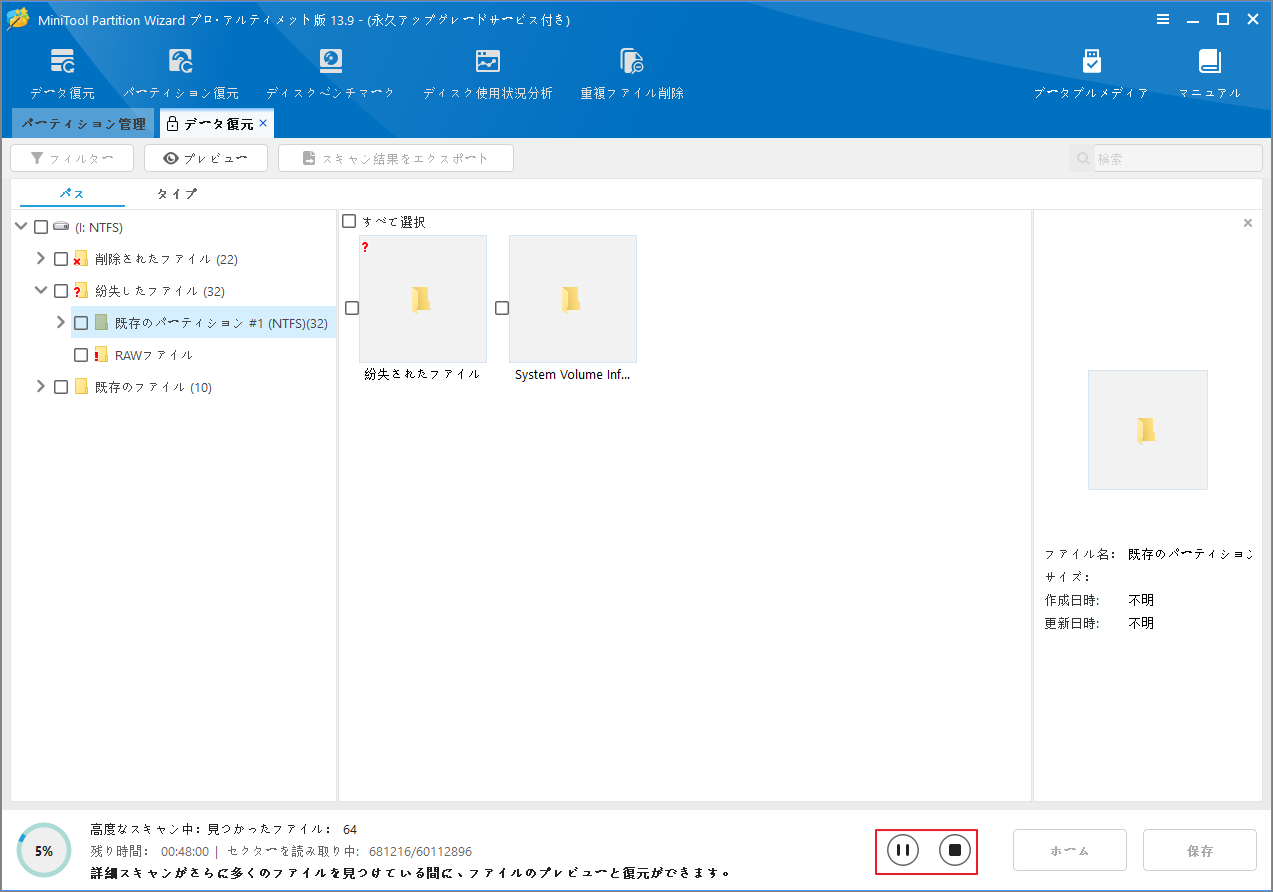
Task: Tick the すべて選択 checkbox
Action: coord(349,221)
